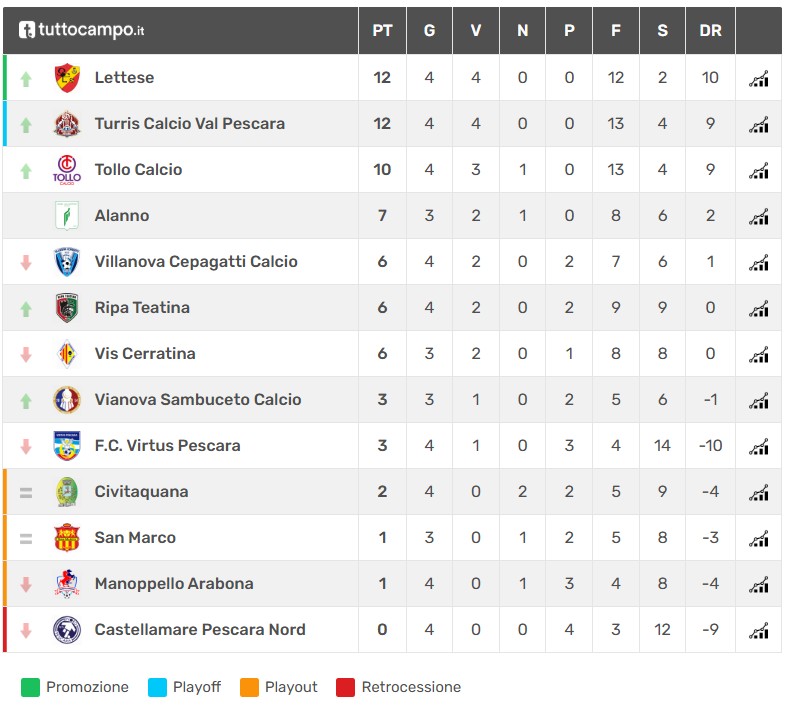
Task: Click the up-arrow trend indicator for Lettese
Action: (x=27, y=78)
